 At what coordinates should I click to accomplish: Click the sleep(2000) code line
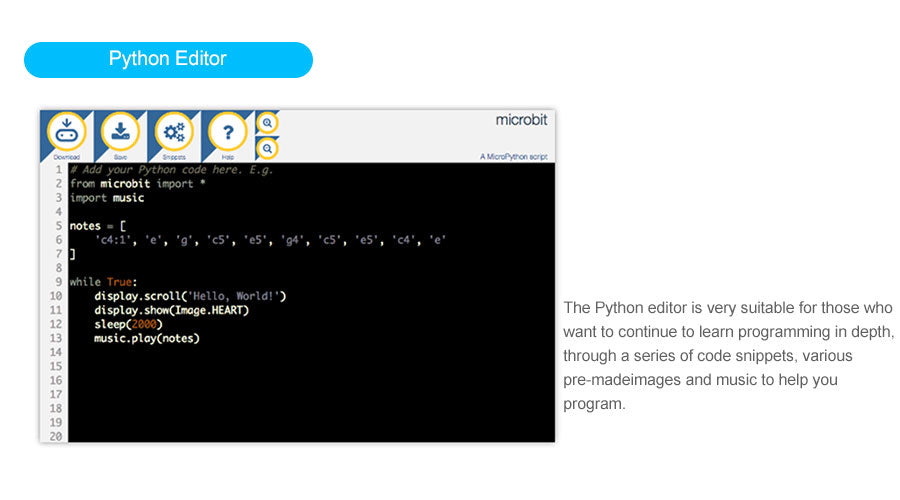tap(128, 324)
